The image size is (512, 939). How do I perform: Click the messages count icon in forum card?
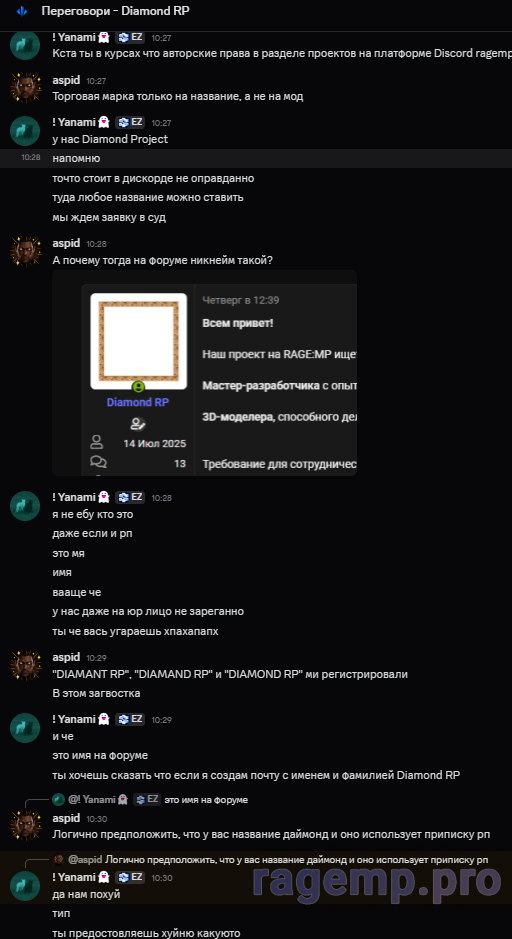pos(96,462)
